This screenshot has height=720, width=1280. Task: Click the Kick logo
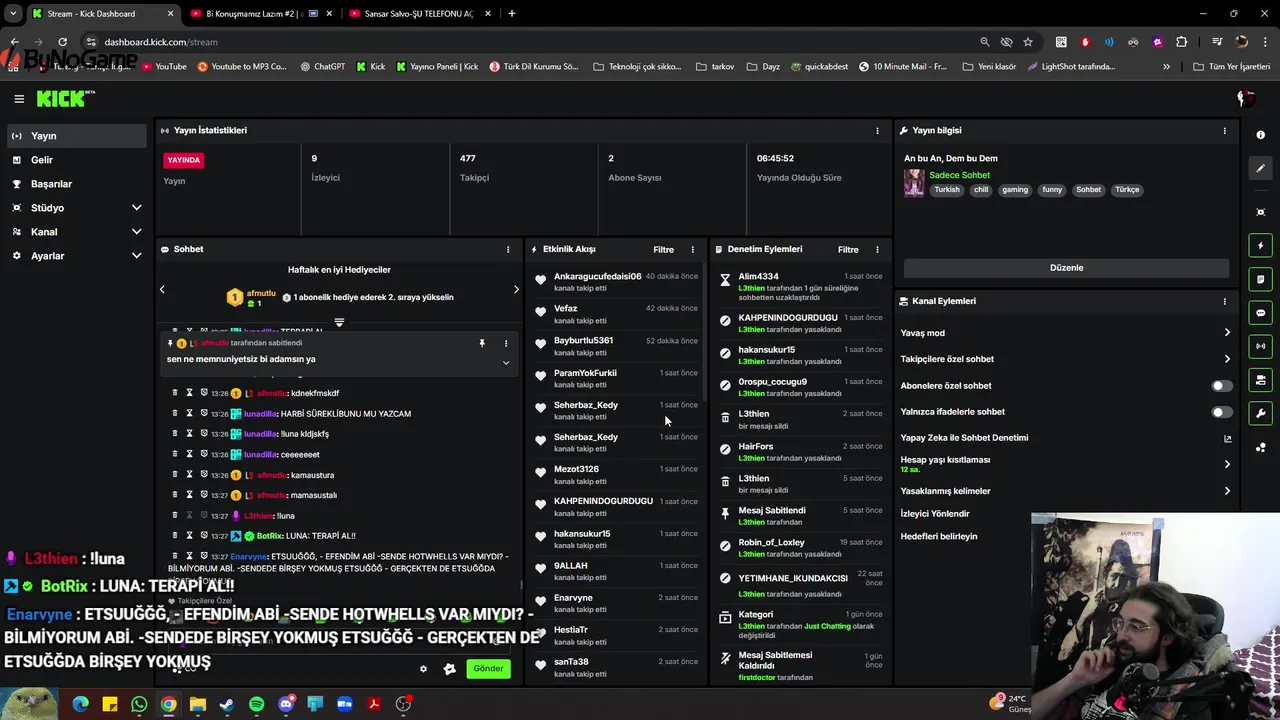click(x=65, y=98)
